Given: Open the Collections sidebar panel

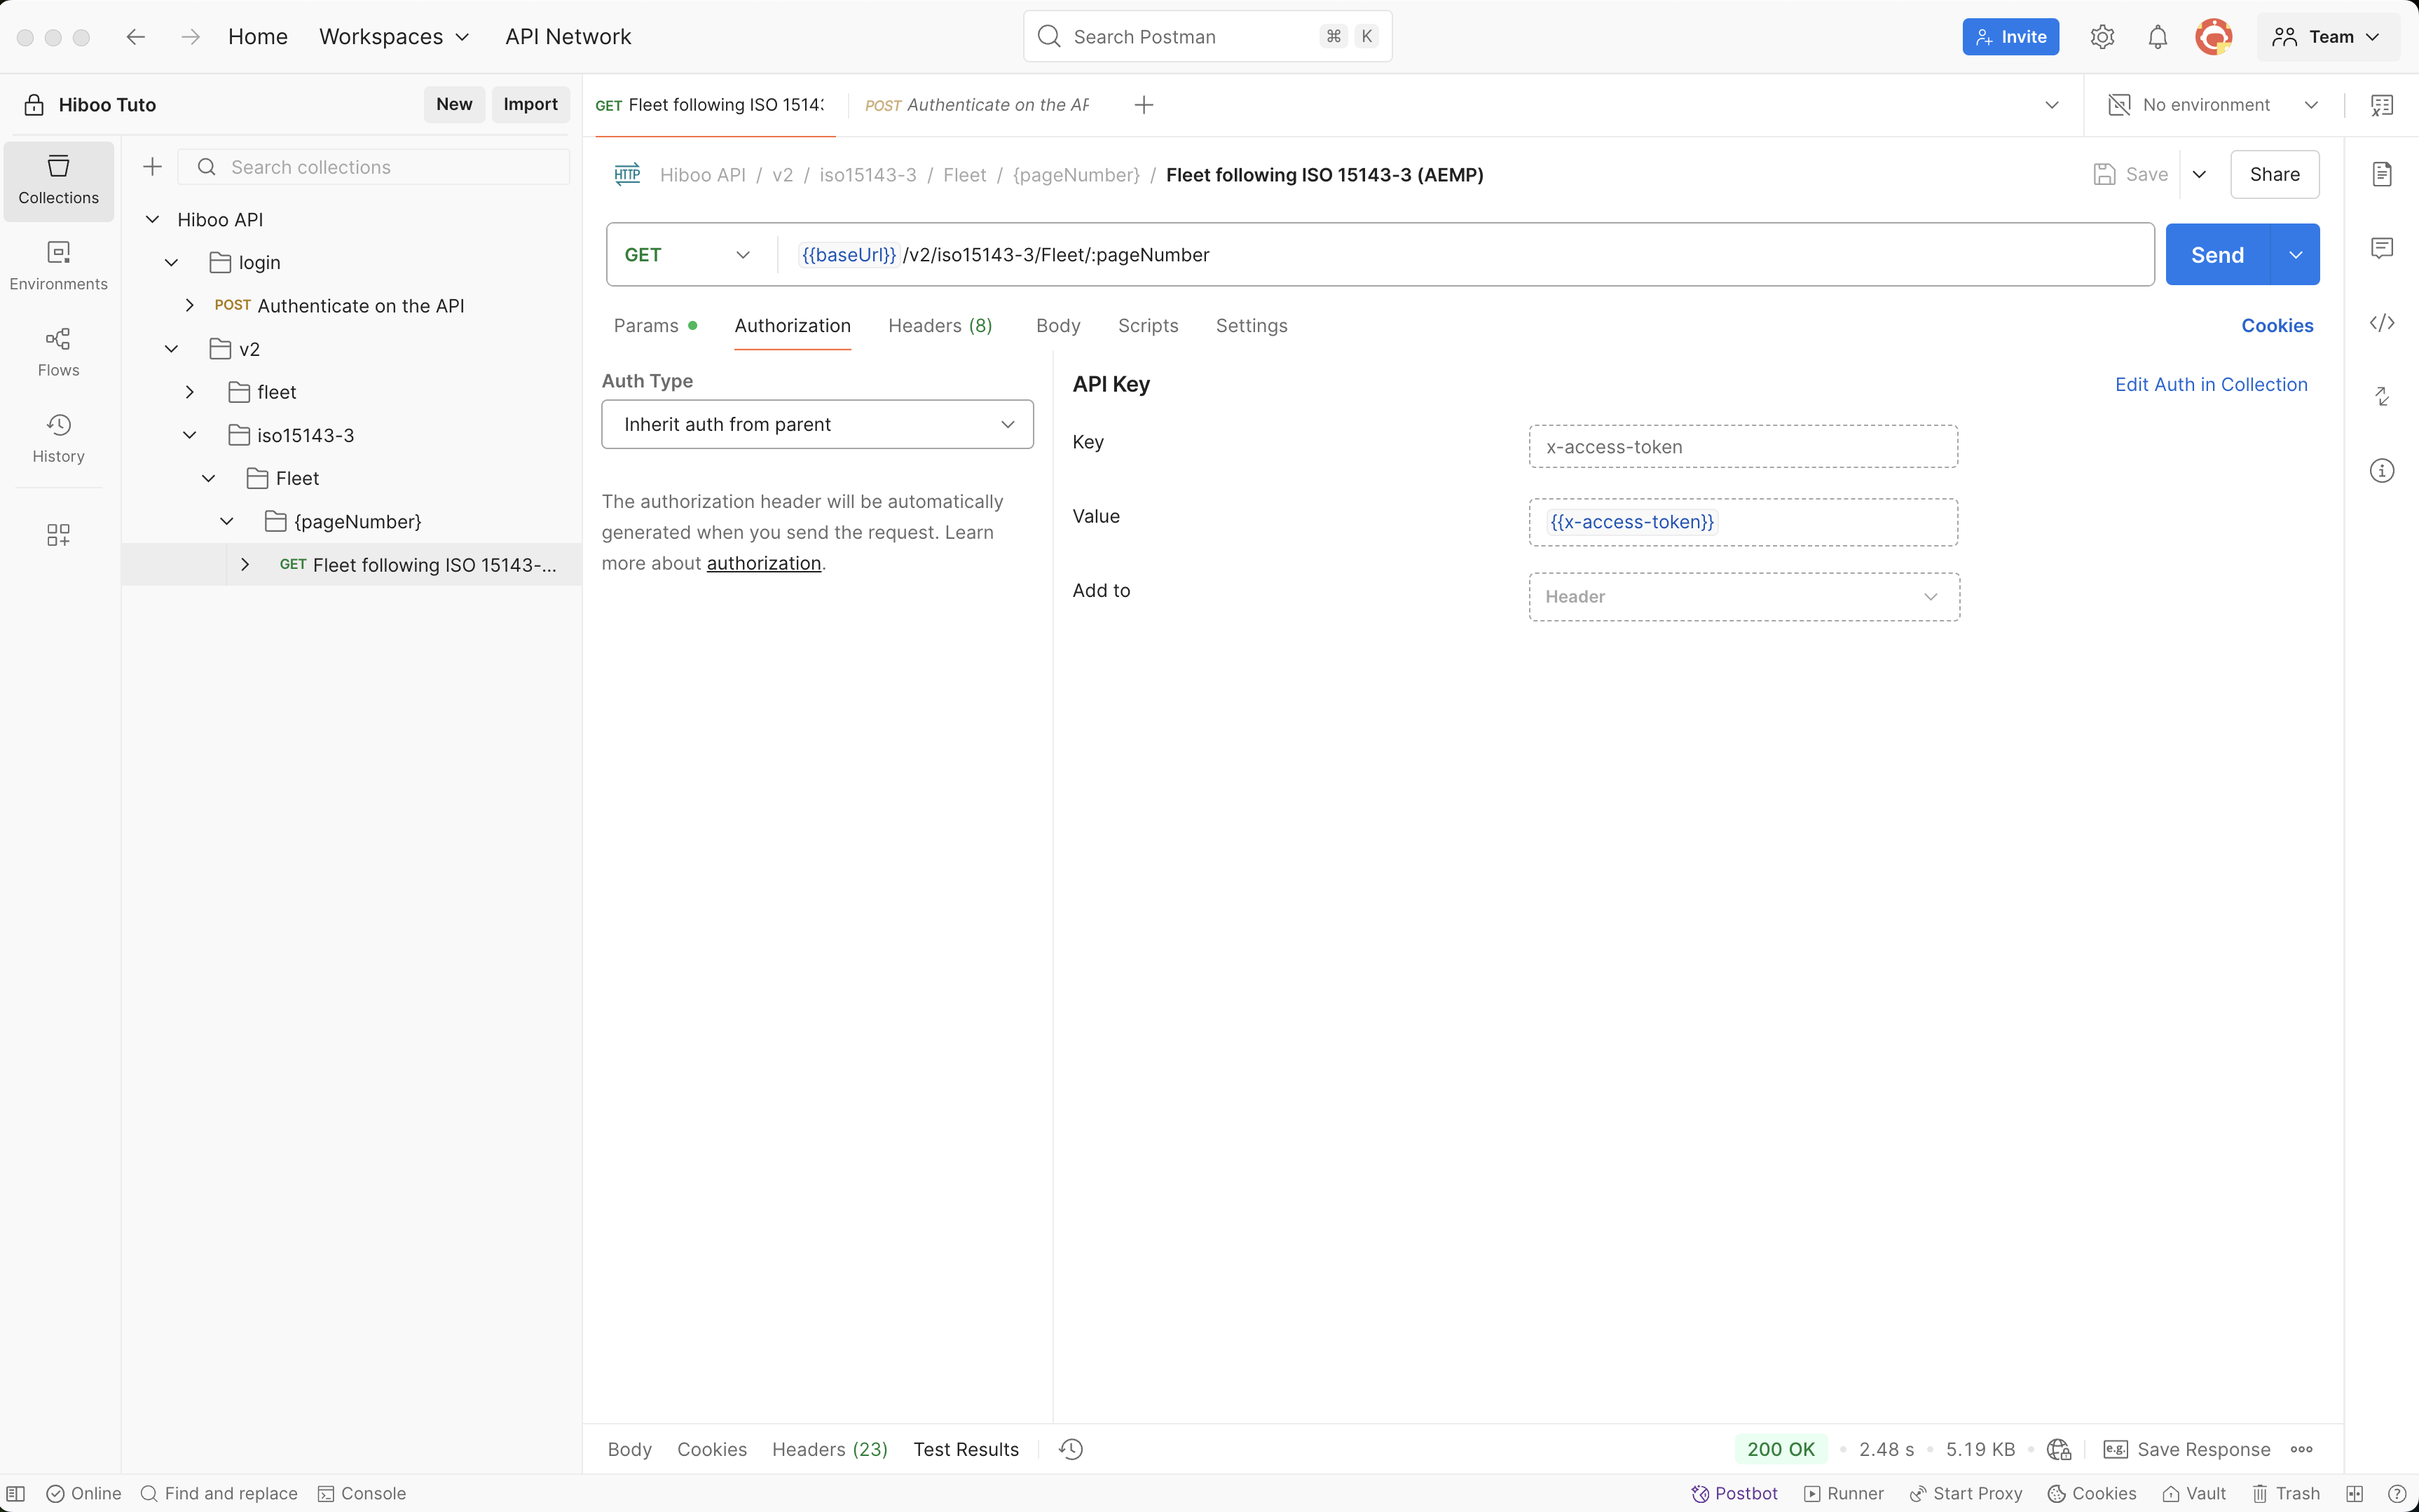Looking at the screenshot, I should [x=58, y=180].
